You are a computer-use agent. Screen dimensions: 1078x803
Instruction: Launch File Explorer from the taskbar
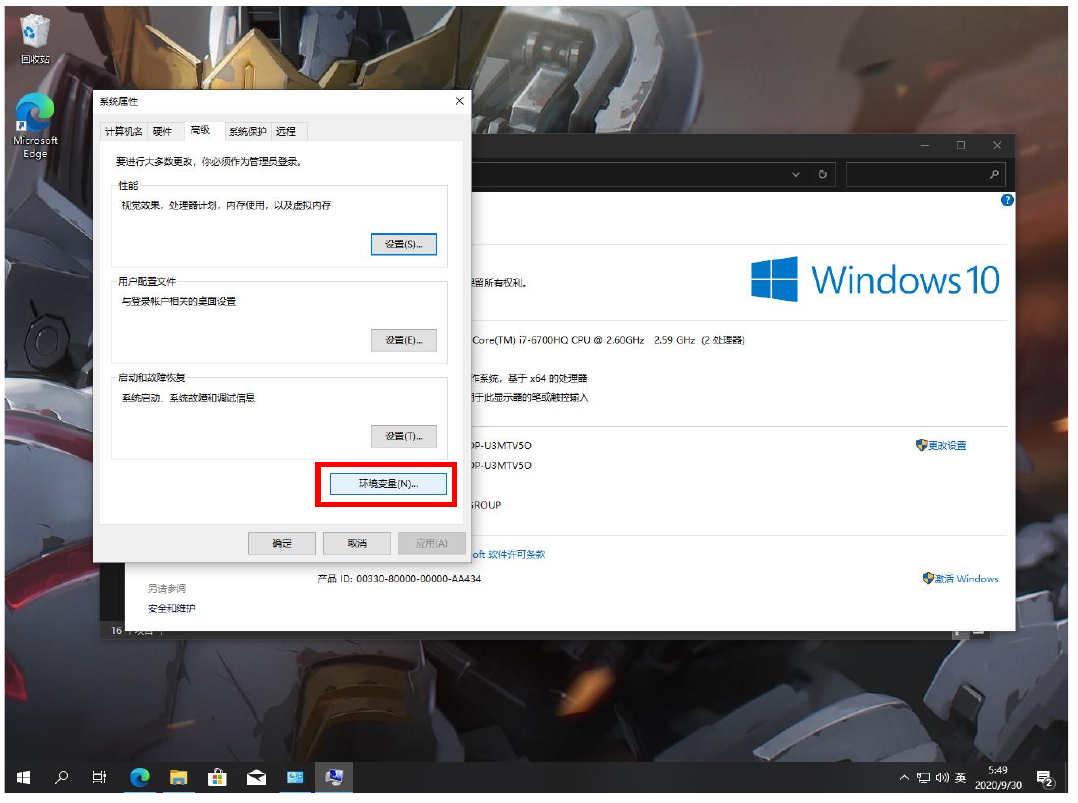pyautogui.click(x=179, y=777)
